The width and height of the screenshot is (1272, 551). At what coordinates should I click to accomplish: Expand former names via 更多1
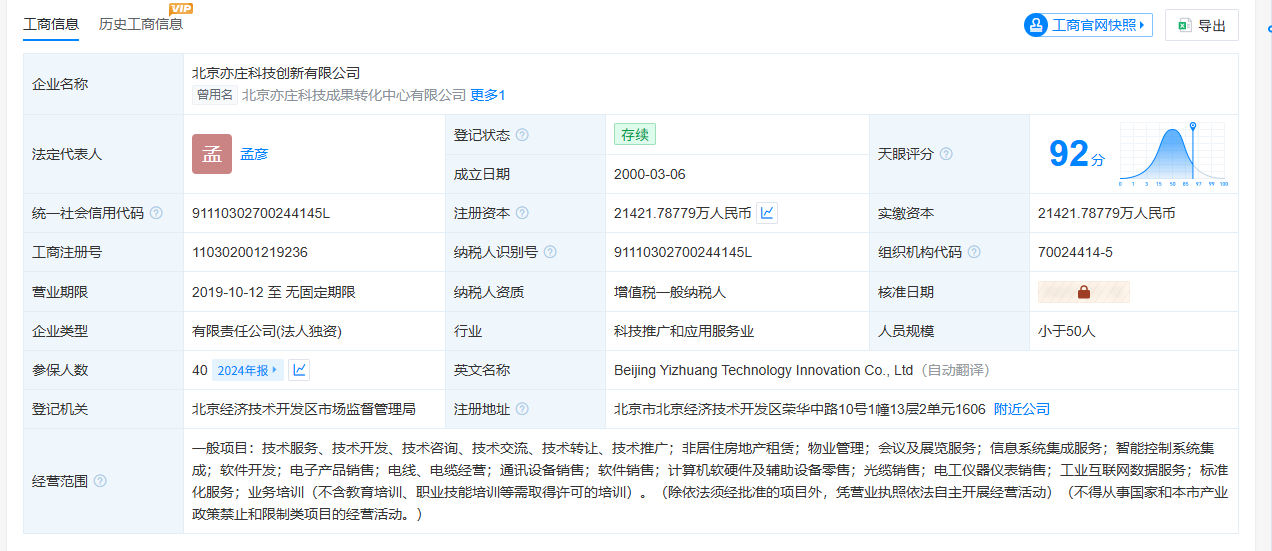(x=488, y=95)
